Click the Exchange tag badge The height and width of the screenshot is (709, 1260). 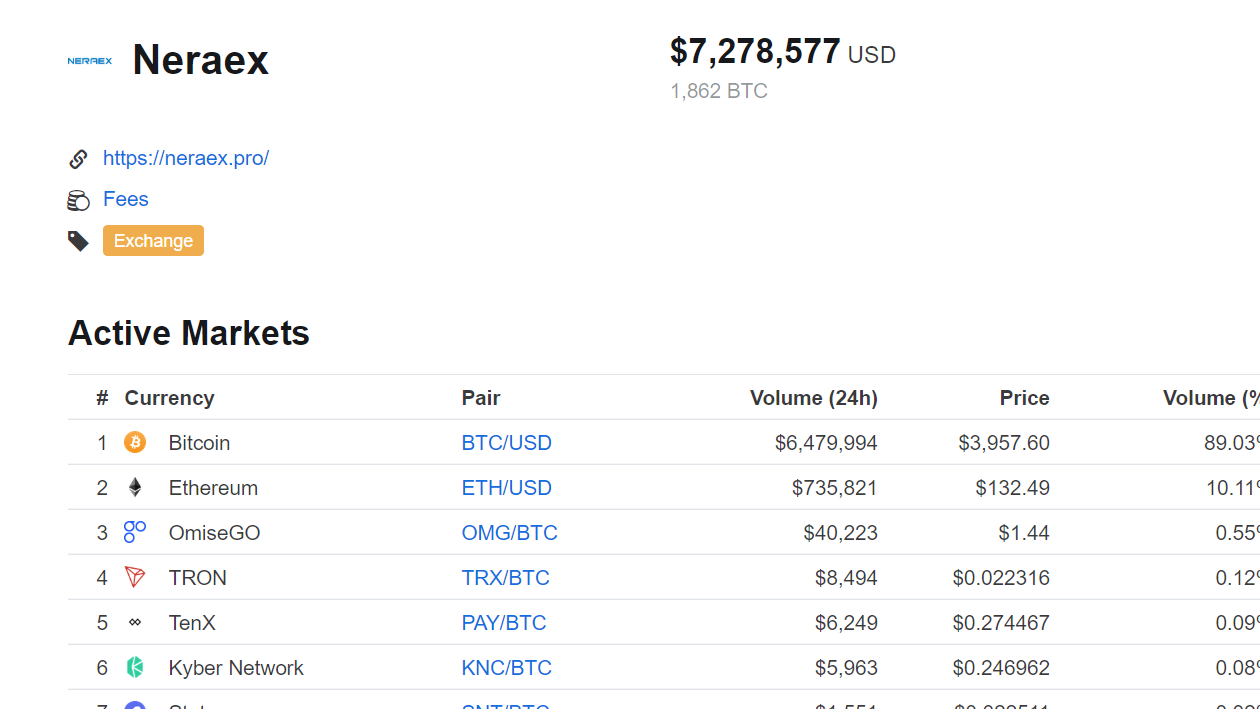point(153,240)
